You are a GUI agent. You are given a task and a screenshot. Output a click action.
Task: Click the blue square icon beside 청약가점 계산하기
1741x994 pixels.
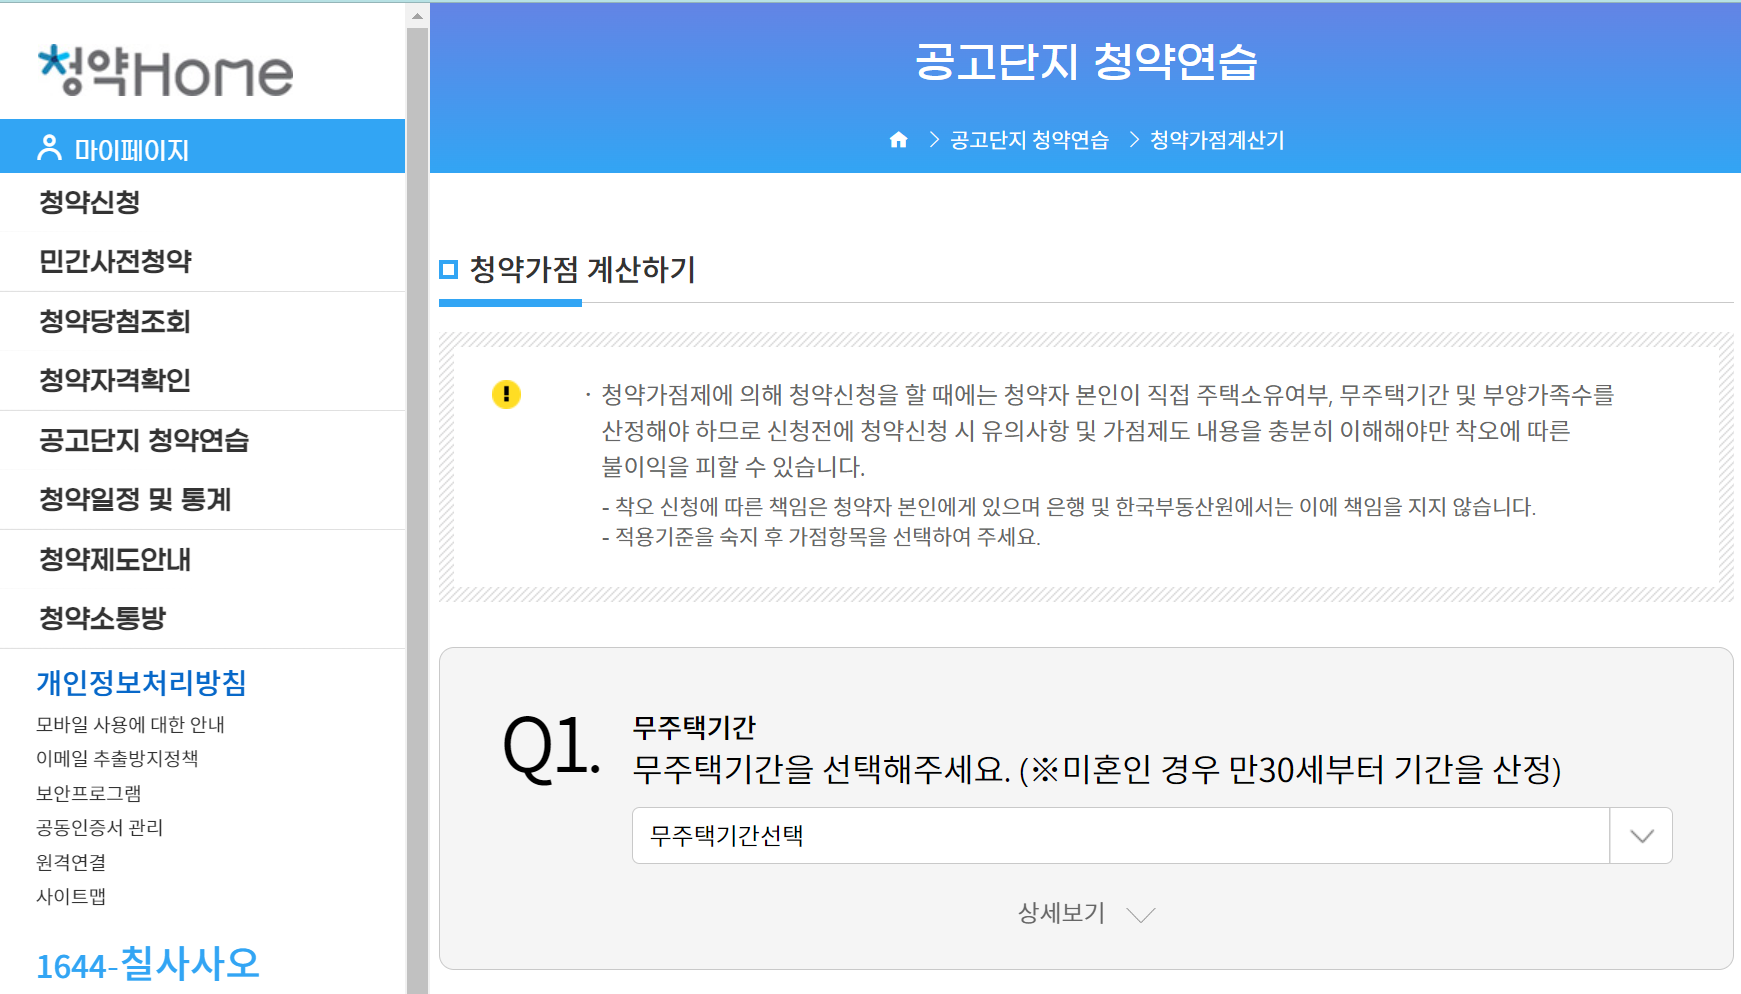(448, 268)
